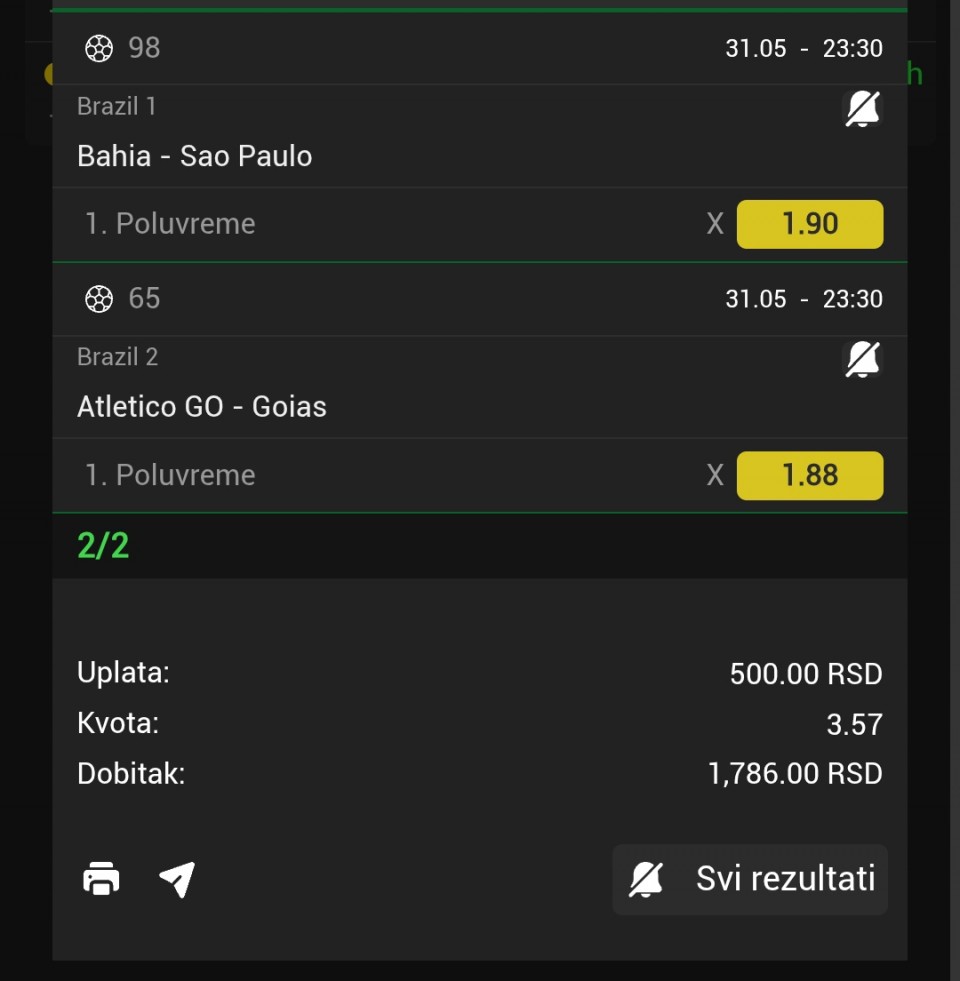Select the 1.90 odds for Bahia - Sao Paulo
Viewport: 960px width, 981px height.
click(x=810, y=224)
